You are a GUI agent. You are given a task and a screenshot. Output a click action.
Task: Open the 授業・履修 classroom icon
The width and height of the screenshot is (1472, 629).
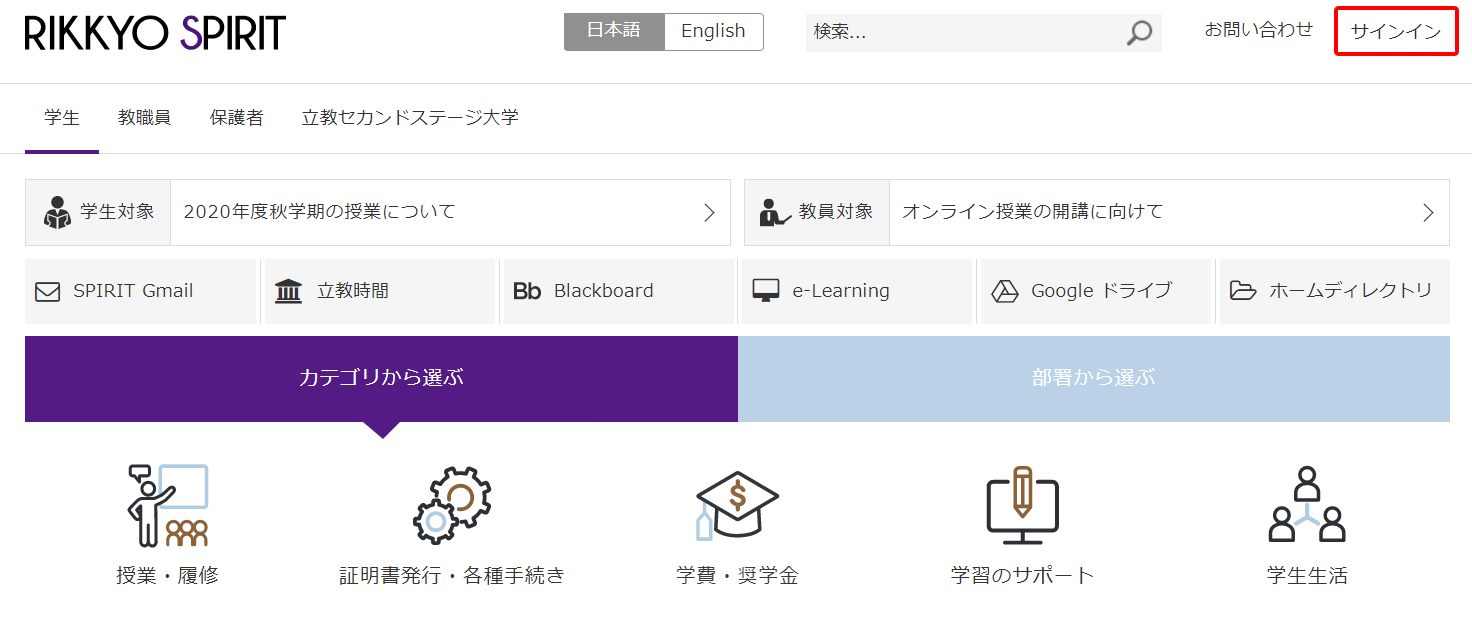(x=168, y=505)
